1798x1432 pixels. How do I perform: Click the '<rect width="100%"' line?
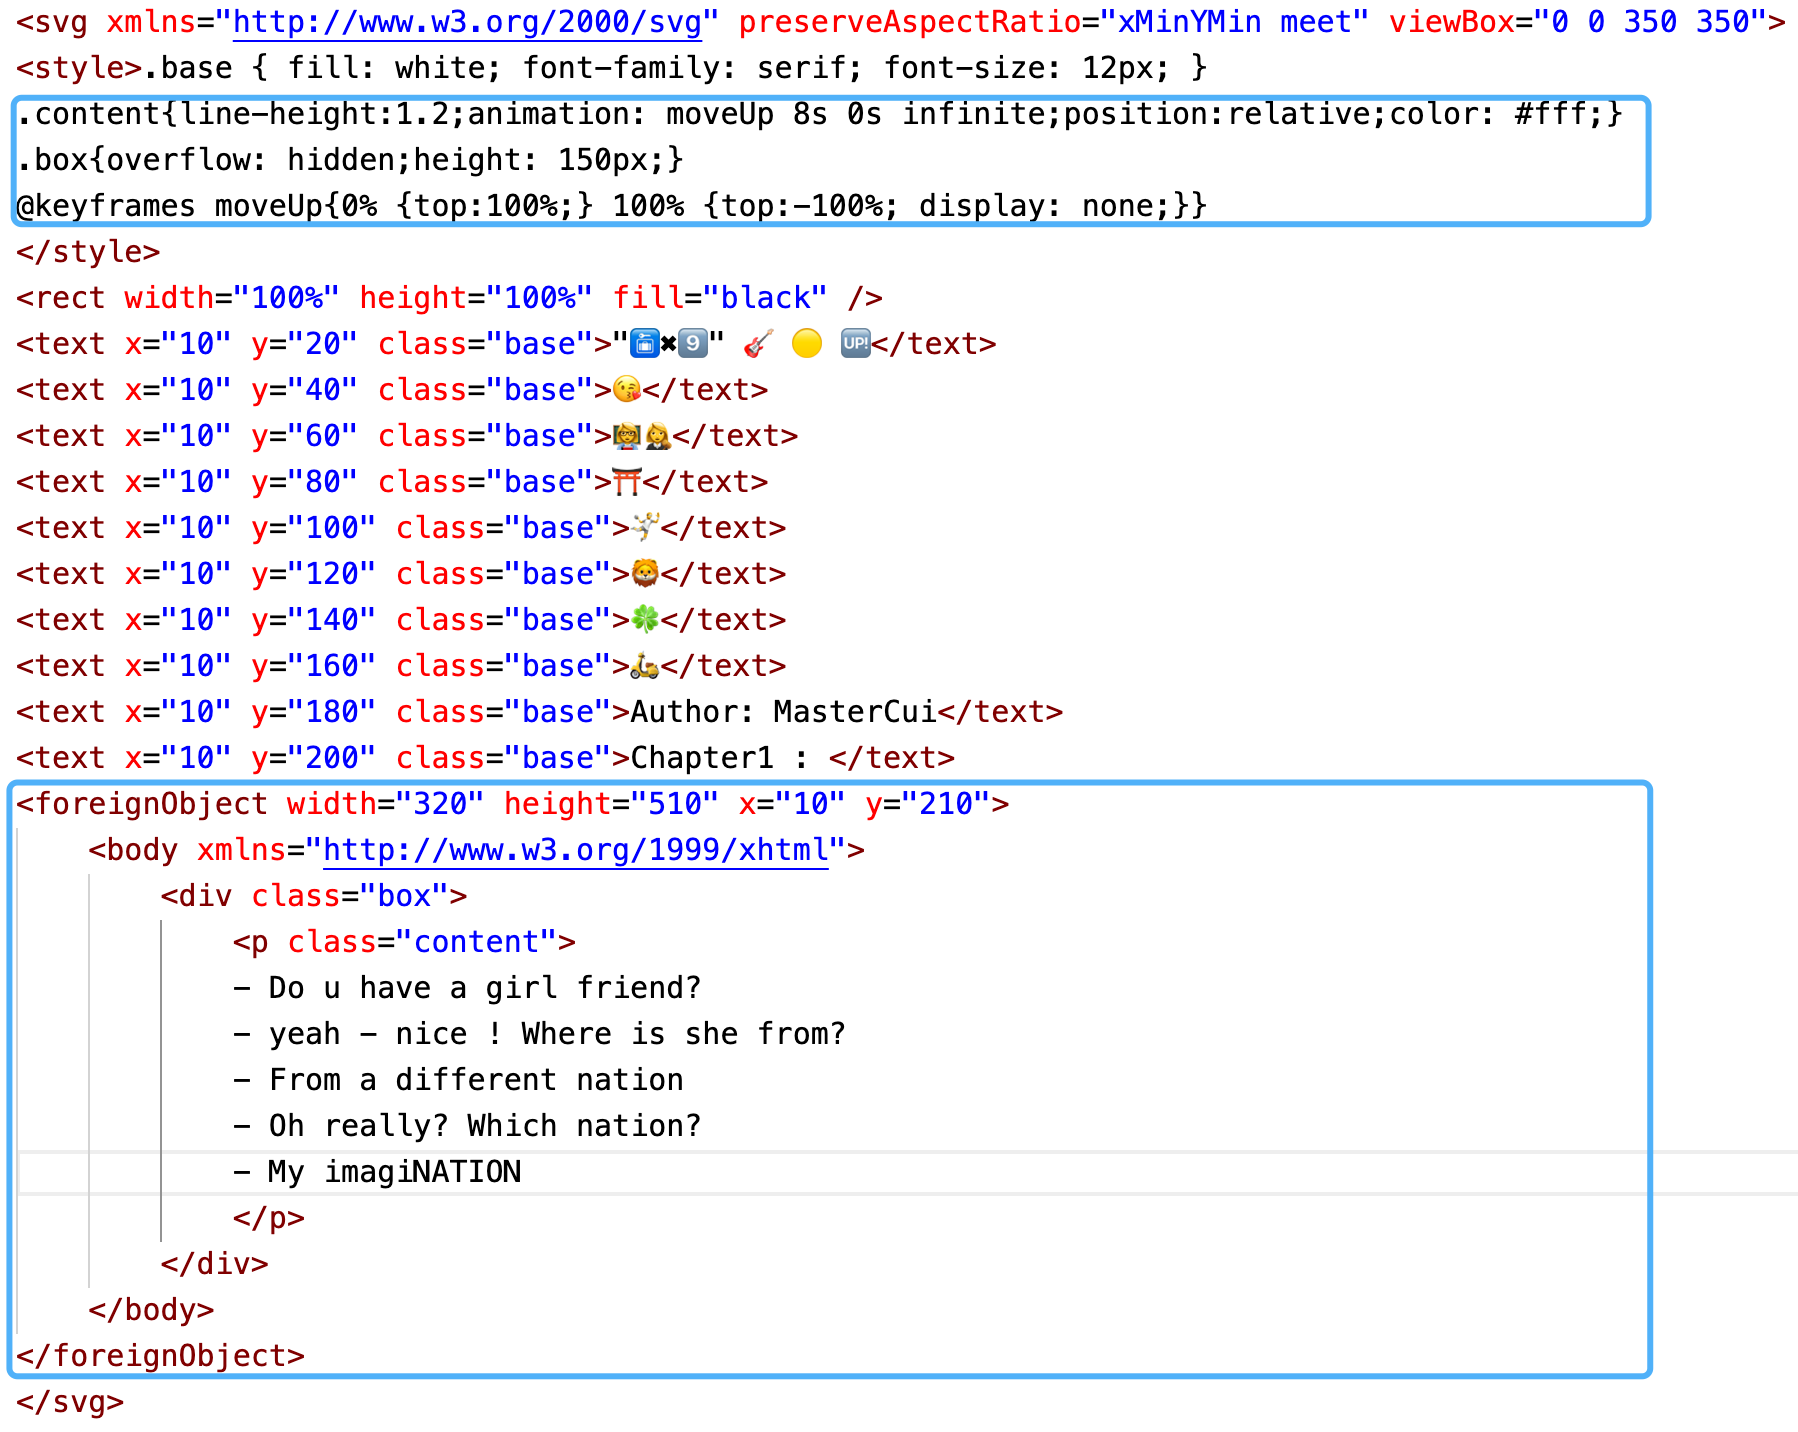(449, 298)
